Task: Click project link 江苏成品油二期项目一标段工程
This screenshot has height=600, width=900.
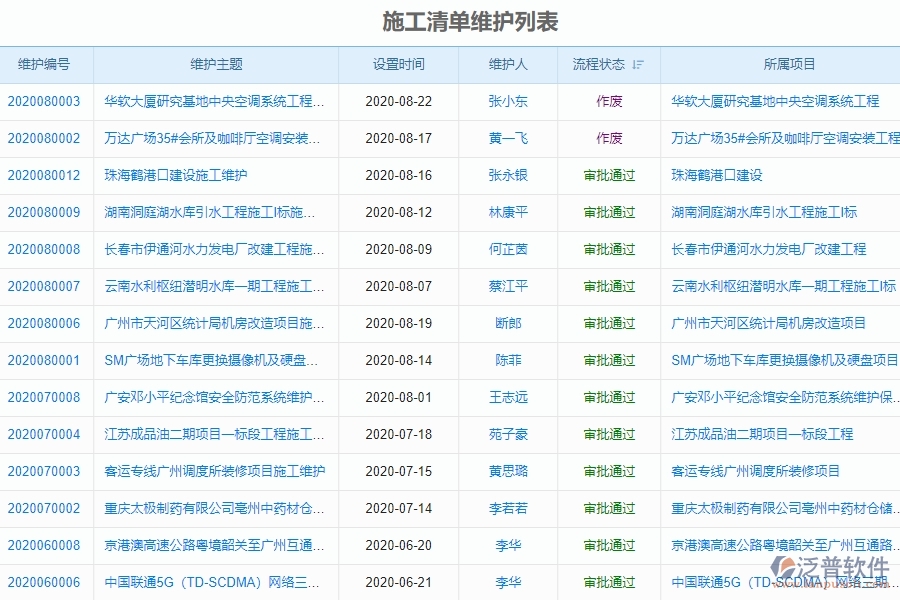Action: tap(763, 434)
